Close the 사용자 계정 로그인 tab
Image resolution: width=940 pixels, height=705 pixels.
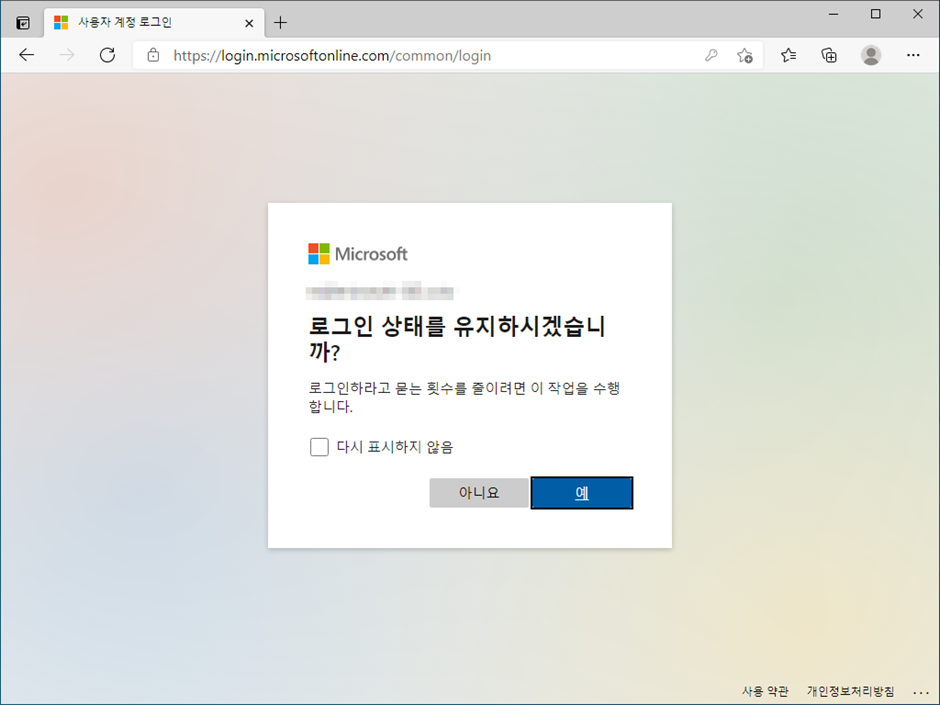(x=249, y=23)
